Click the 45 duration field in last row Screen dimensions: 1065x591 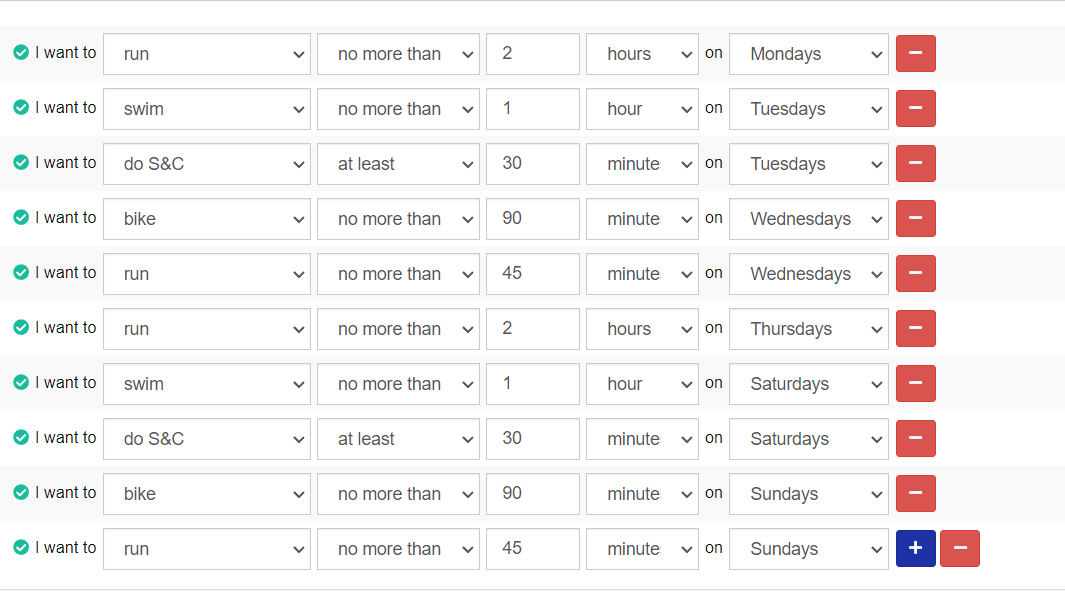533,549
